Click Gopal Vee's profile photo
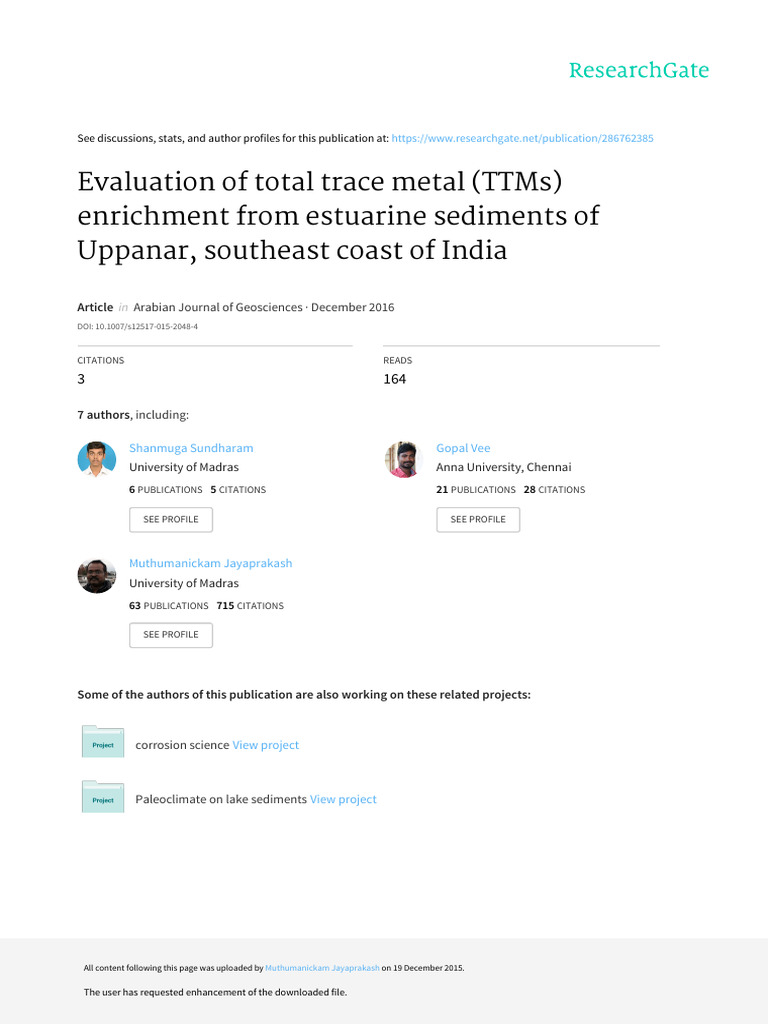 [404, 459]
